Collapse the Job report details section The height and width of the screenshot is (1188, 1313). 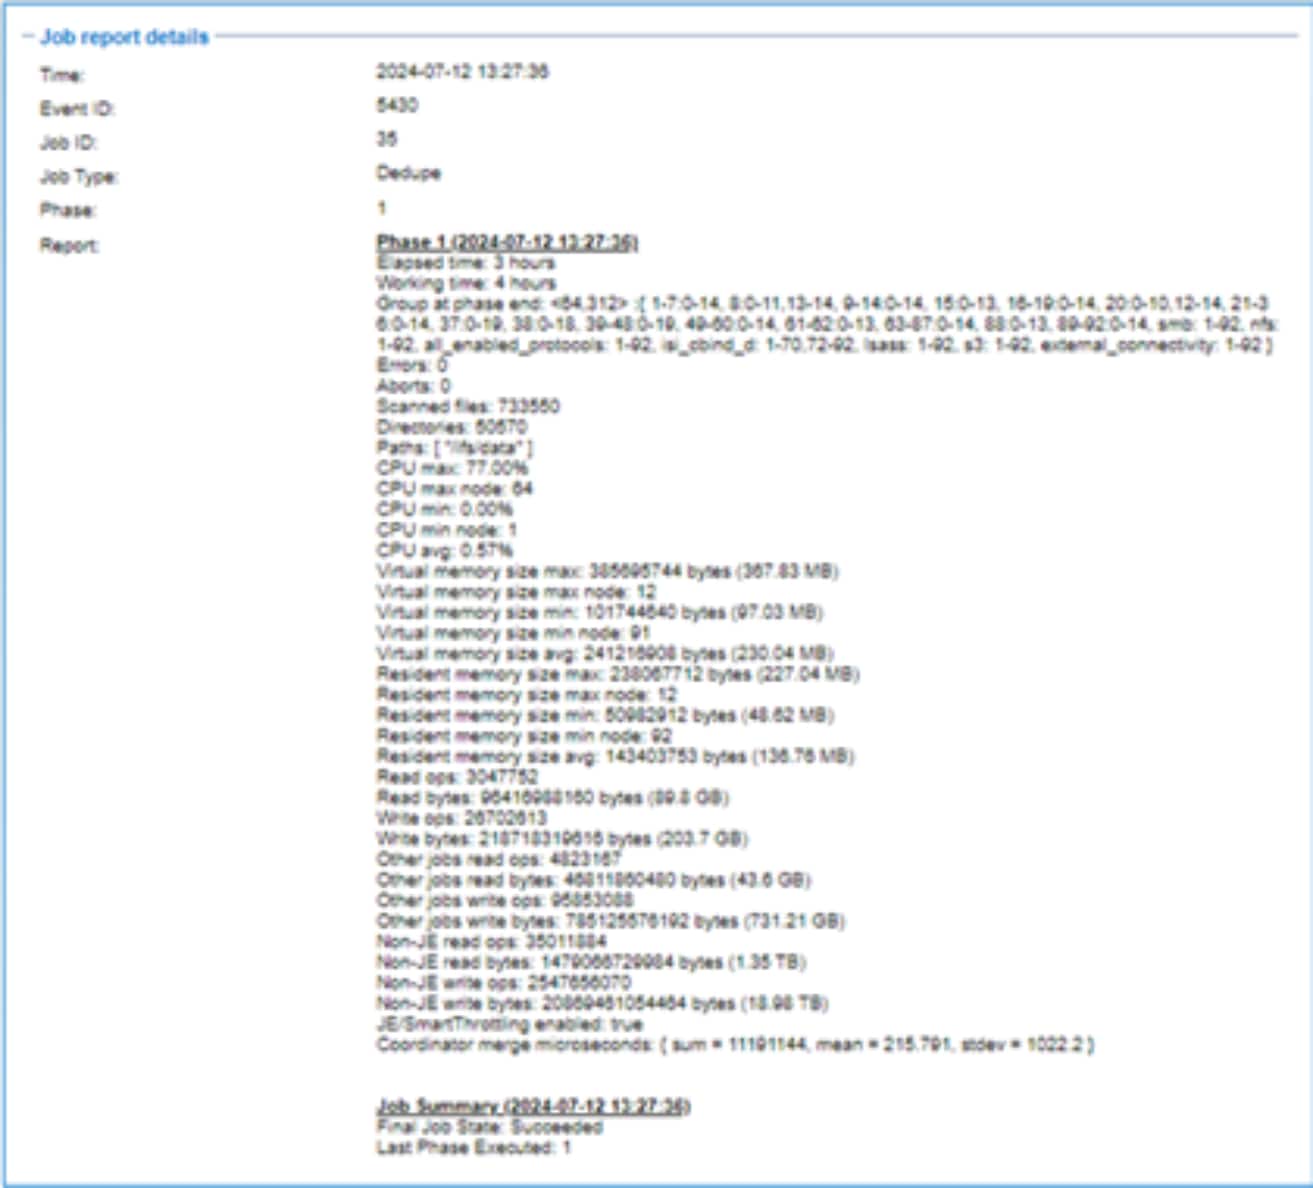pyautogui.click(x=28, y=37)
